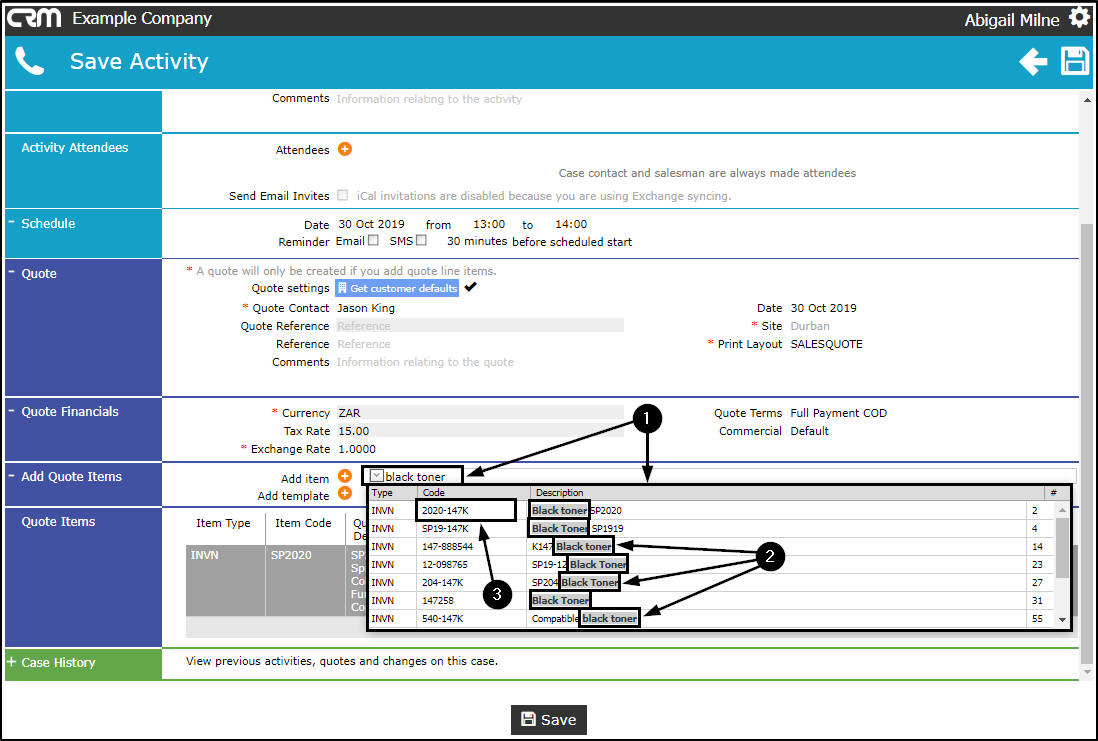The image size is (1098, 741).
Task: Click Quote Reference input field
Action: tap(480, 326)
